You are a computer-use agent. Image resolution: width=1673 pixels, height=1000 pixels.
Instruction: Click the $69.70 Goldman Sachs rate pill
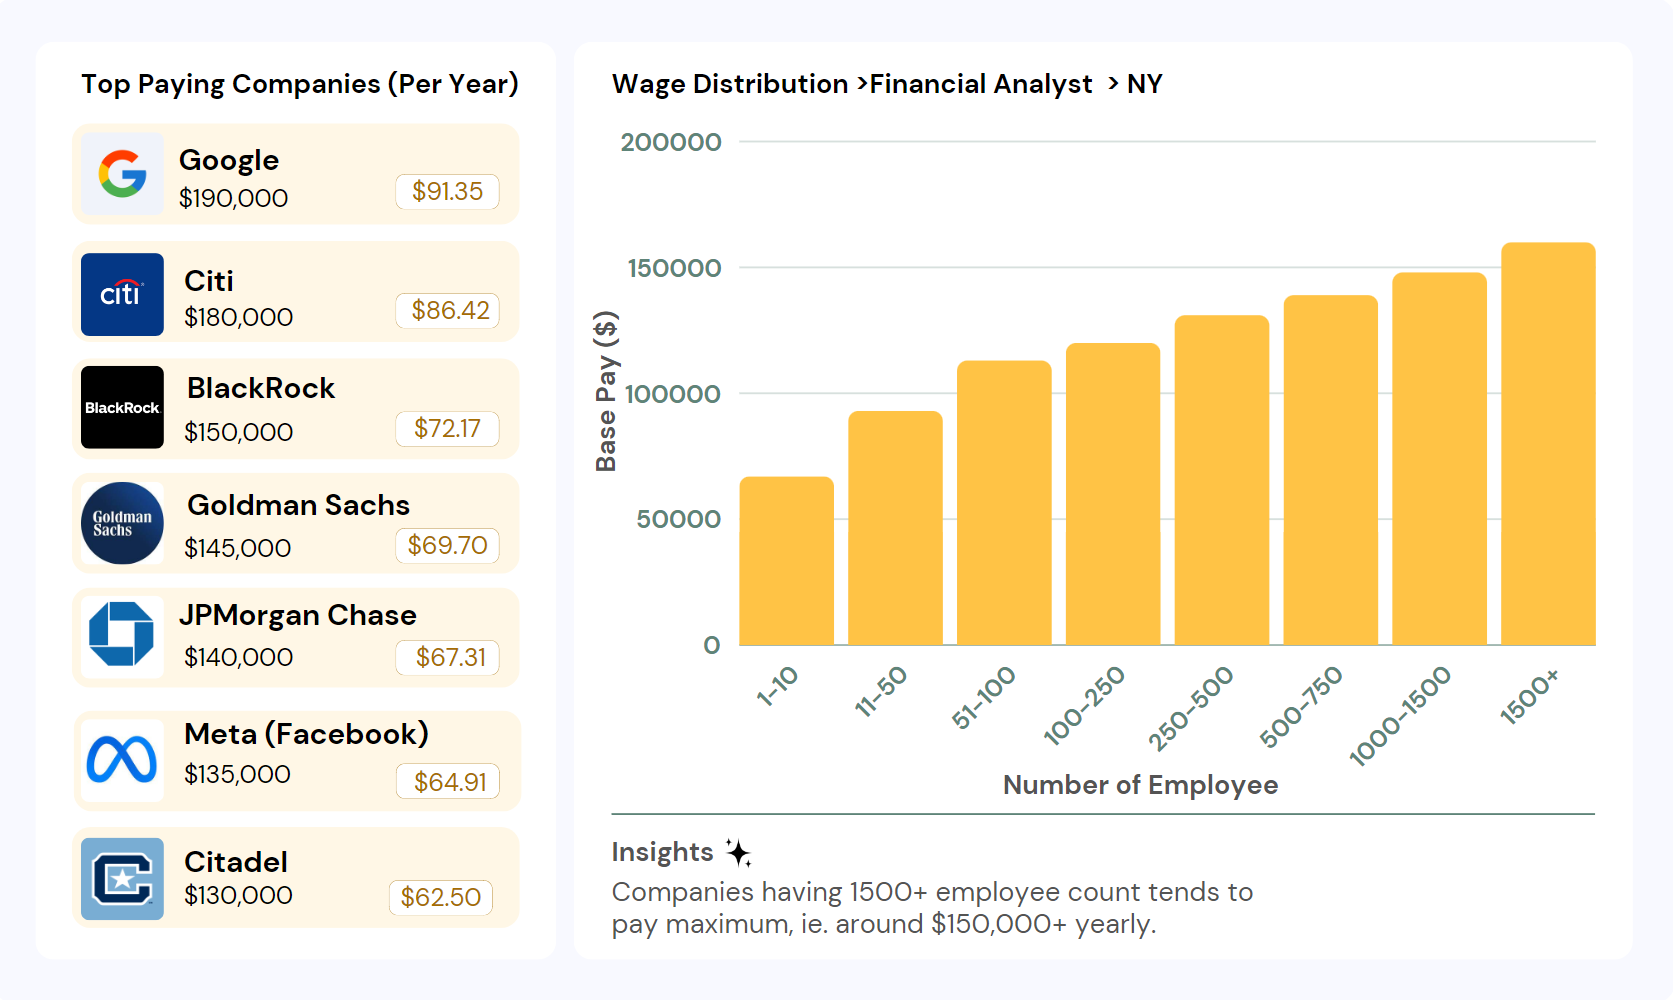pyautogui.click(x=447, y=546)
